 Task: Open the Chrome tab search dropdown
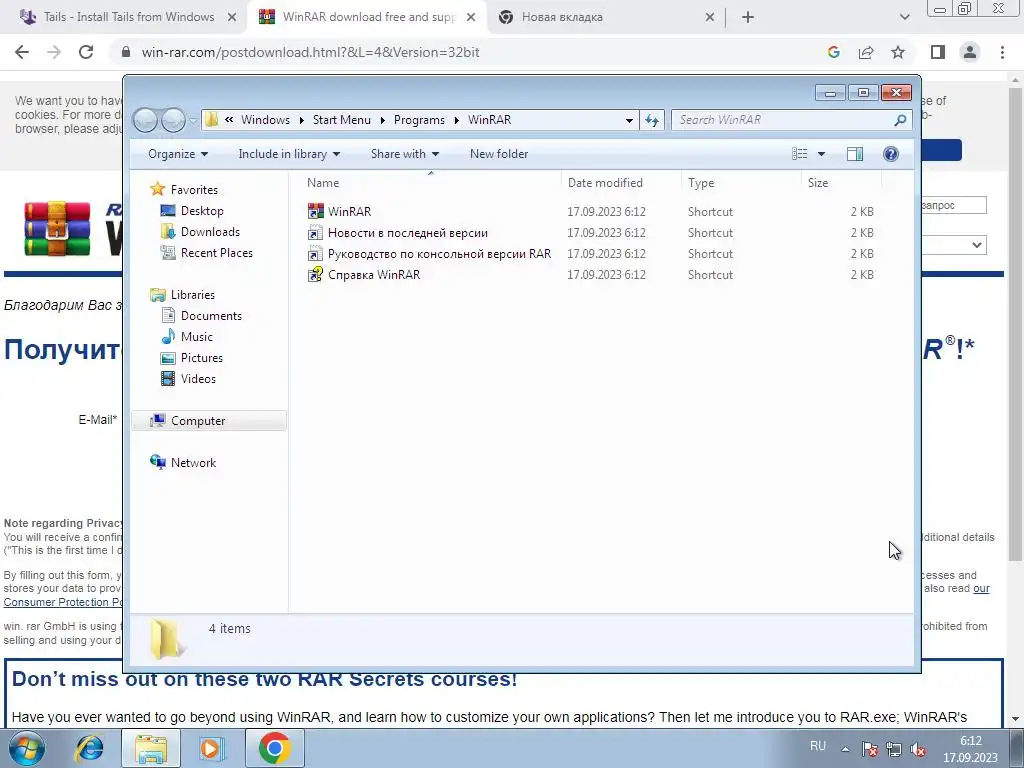904,18
